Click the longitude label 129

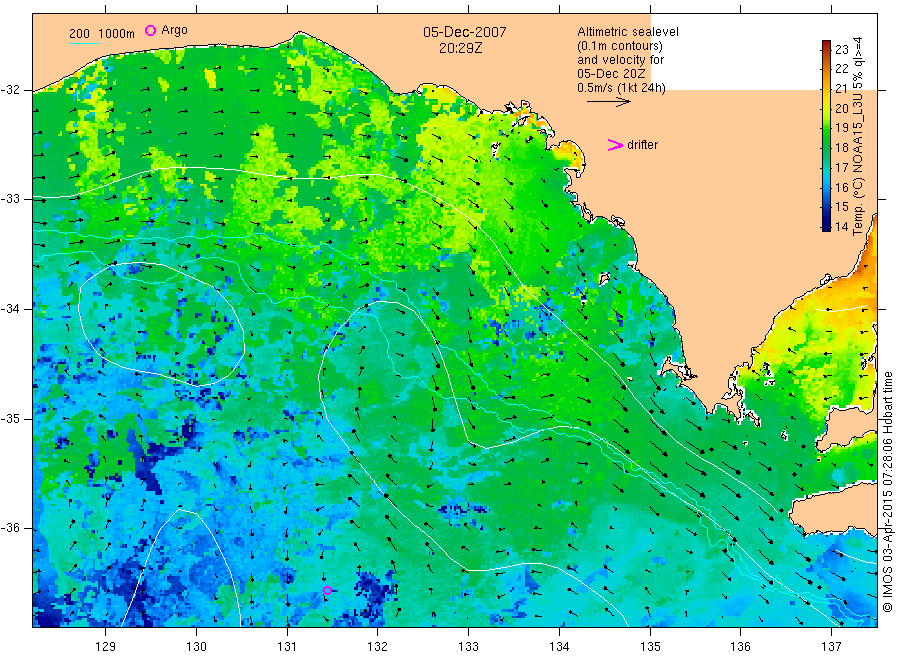click(106, 647)
